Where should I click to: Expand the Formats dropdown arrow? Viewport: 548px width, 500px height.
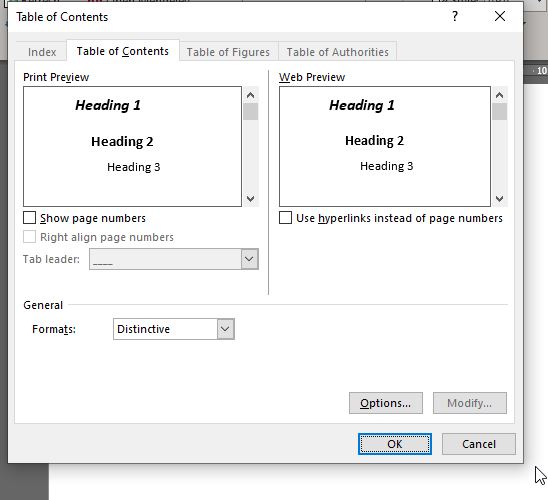(x=225, y=329)
